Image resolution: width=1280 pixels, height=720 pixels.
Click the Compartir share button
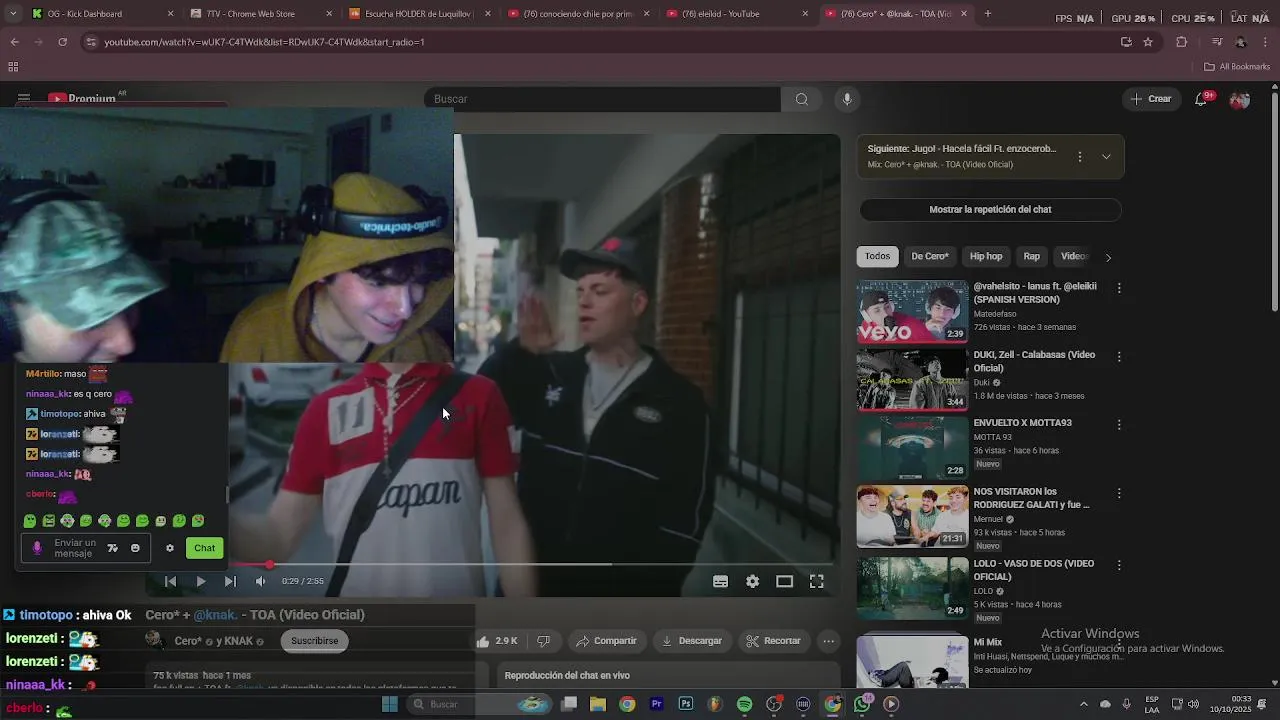point(606,641)
